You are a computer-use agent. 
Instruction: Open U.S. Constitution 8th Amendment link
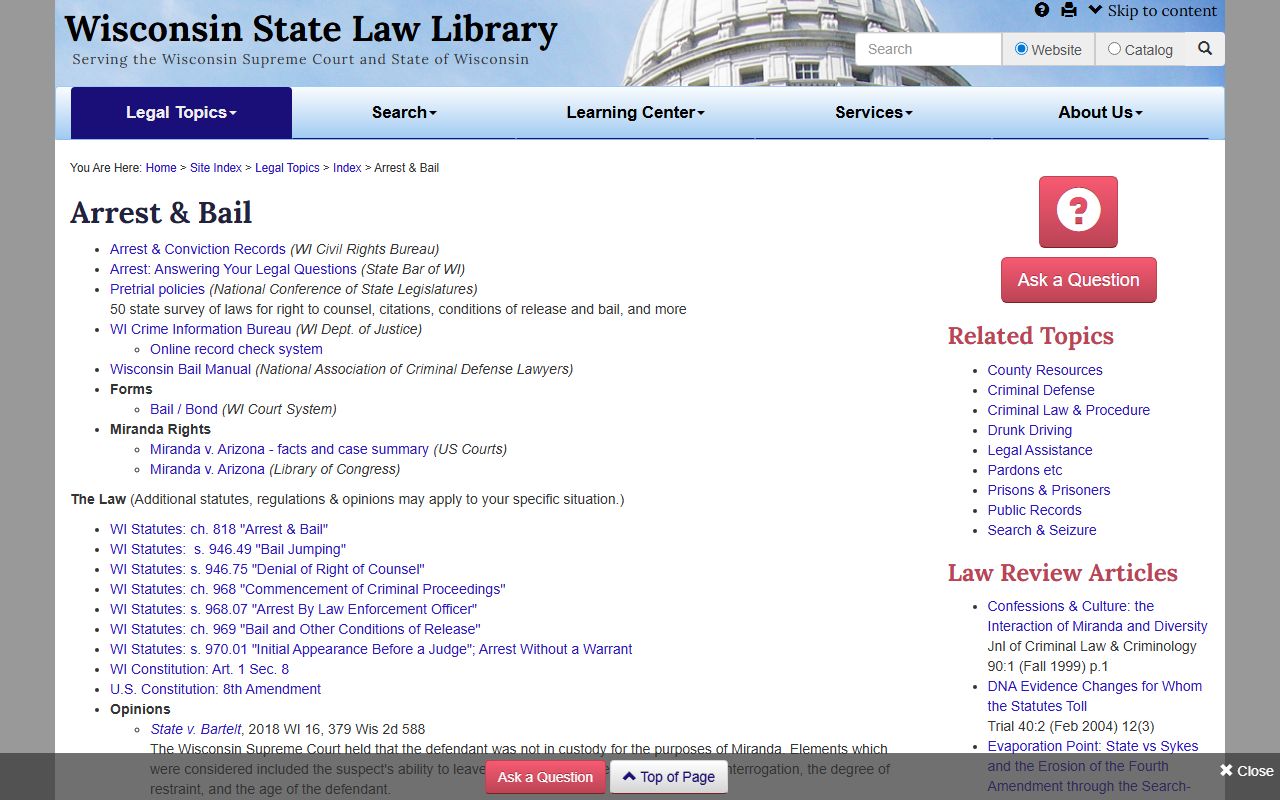(215, 689)
